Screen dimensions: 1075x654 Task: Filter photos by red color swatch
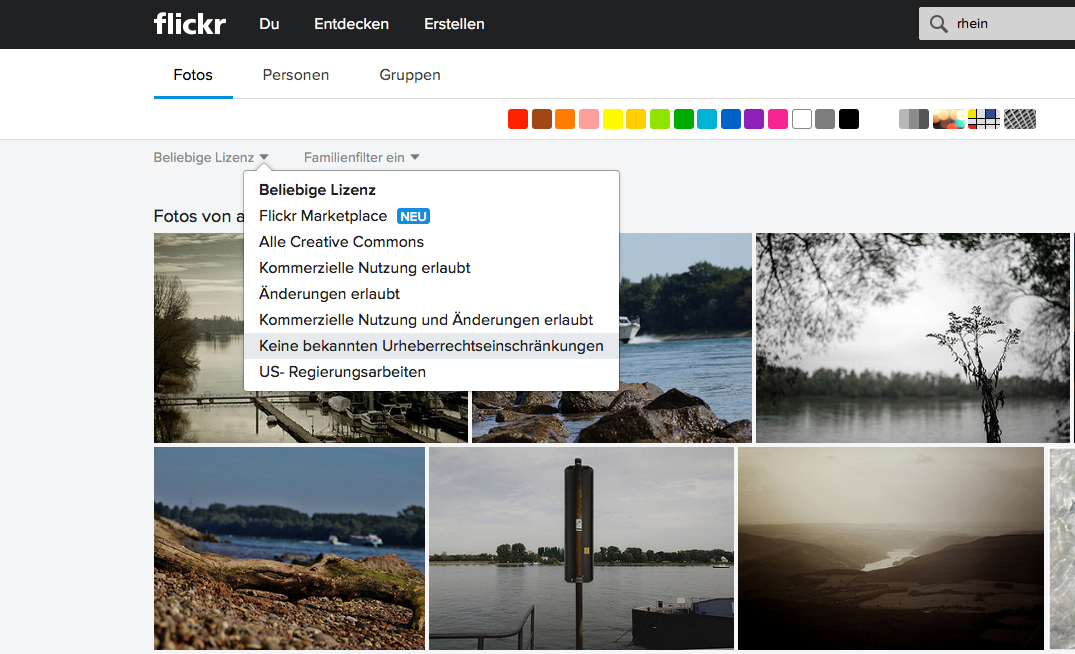[518, 119]
